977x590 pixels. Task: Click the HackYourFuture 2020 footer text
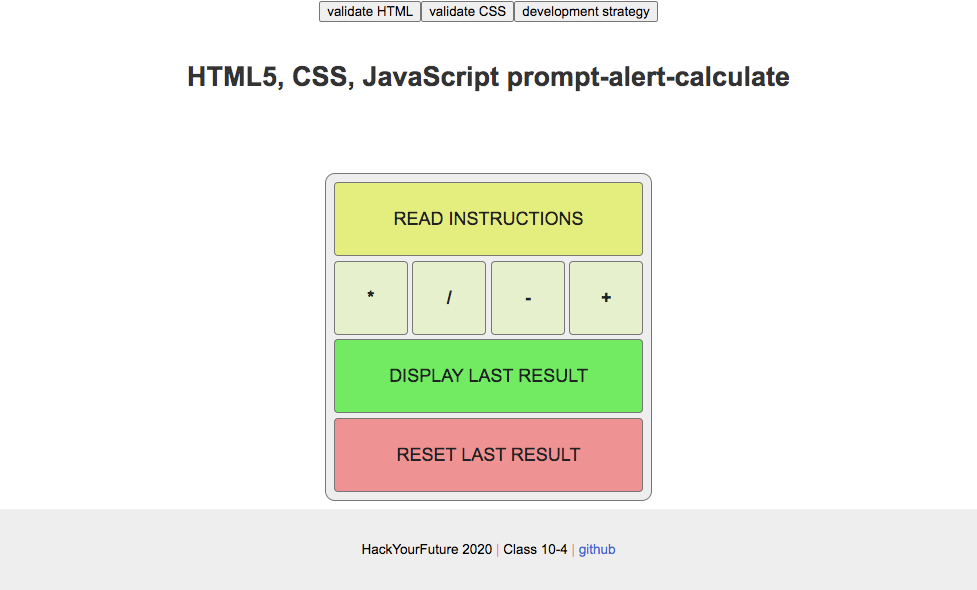click(x=427, y=549)
